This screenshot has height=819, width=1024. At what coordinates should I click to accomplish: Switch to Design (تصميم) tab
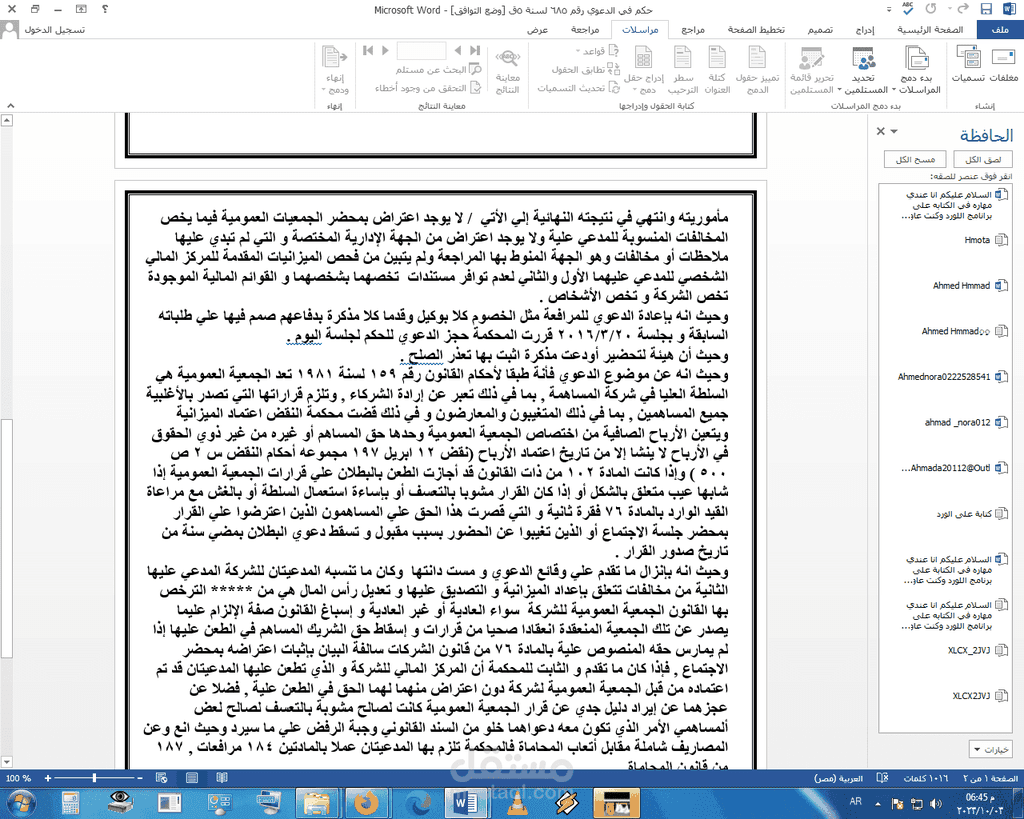pyautogui.click(x=820, y=29)
